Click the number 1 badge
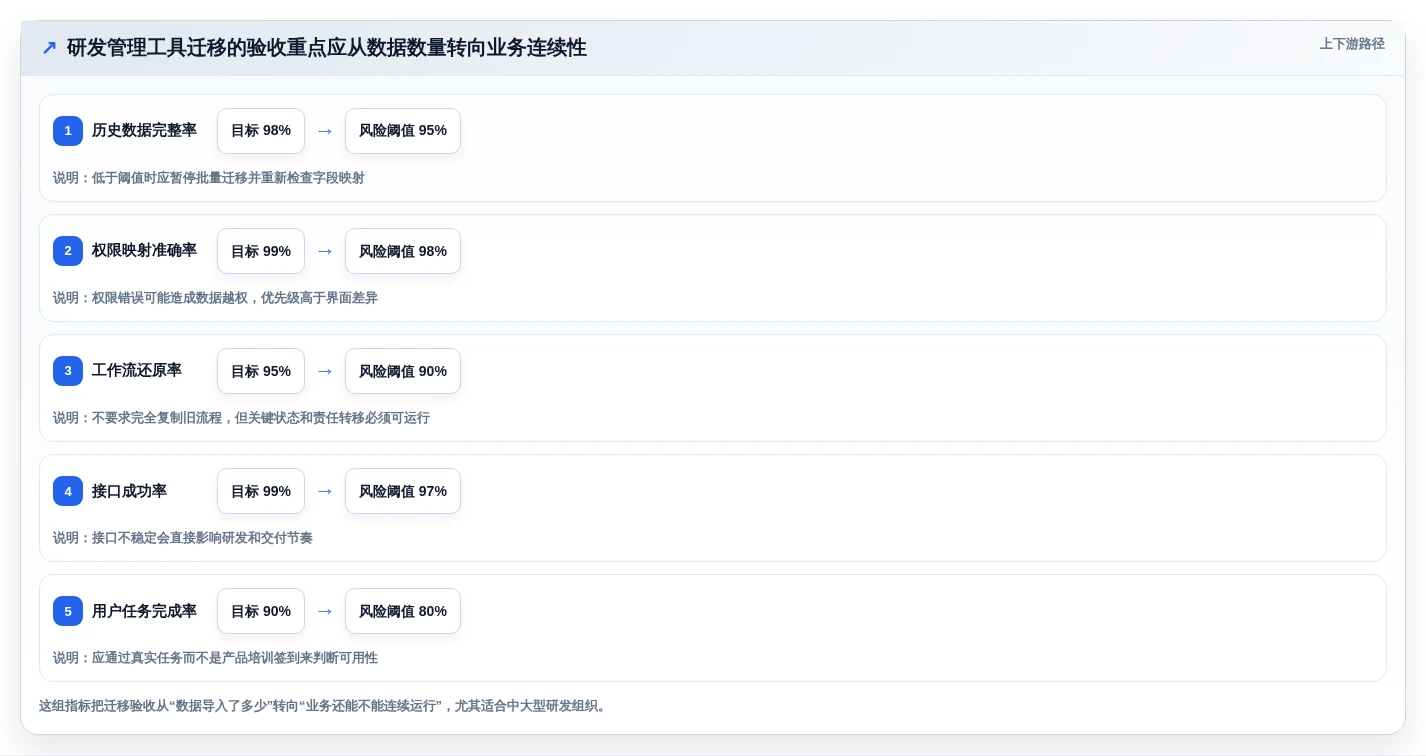This screenshot has width=1426, height=756. [68, 131]
